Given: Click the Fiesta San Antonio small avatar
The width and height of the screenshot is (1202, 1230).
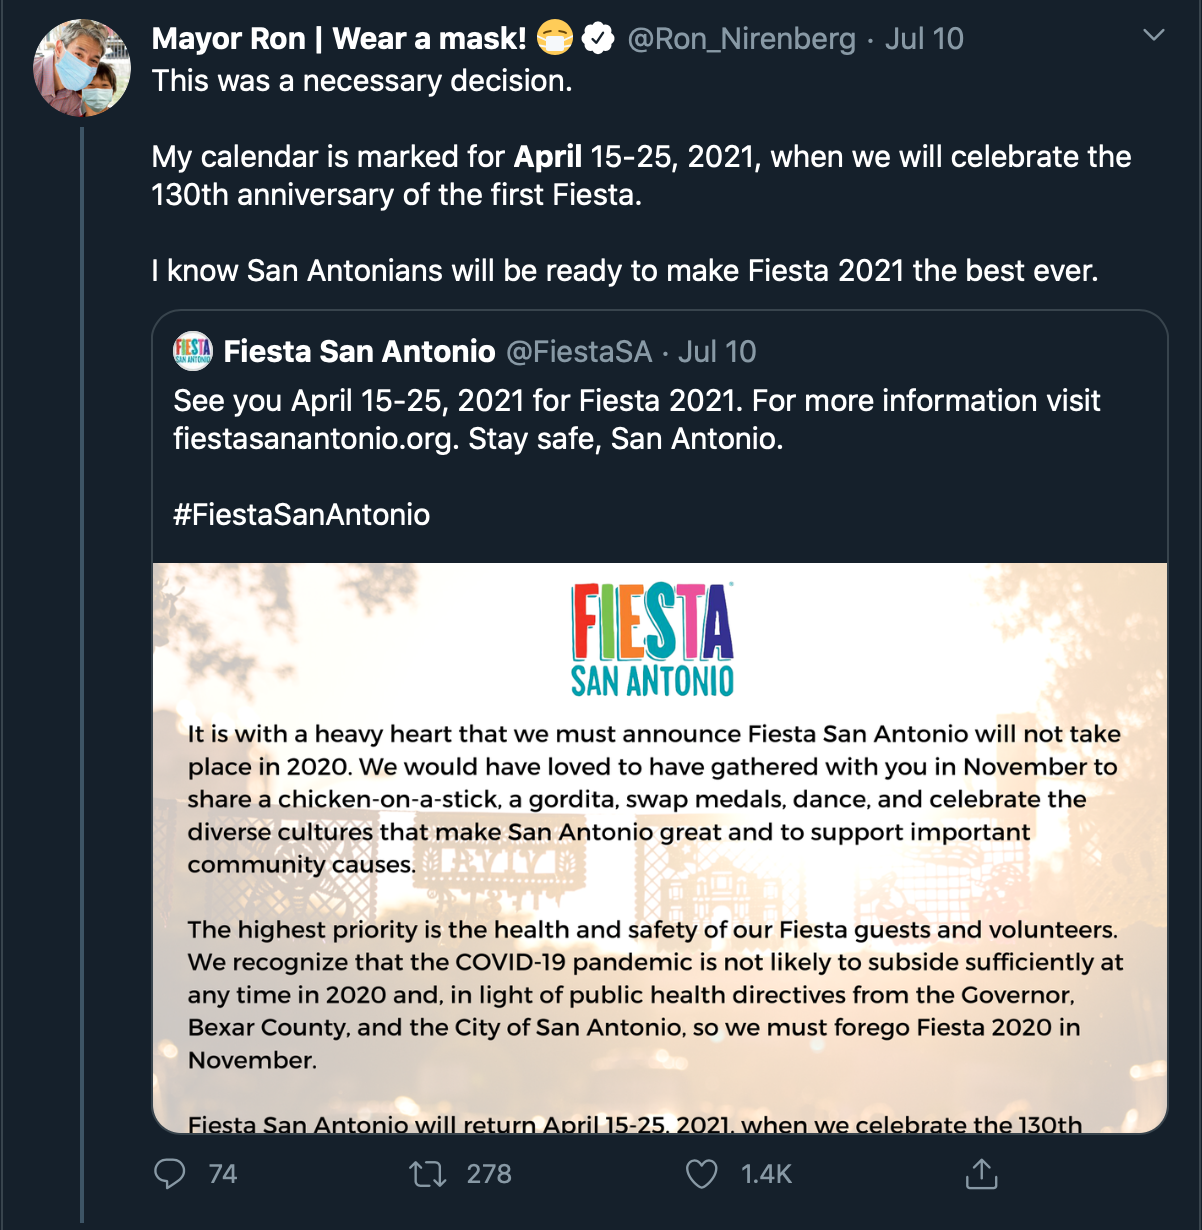Looking at the screenshot, I should (x=193, y=351).
